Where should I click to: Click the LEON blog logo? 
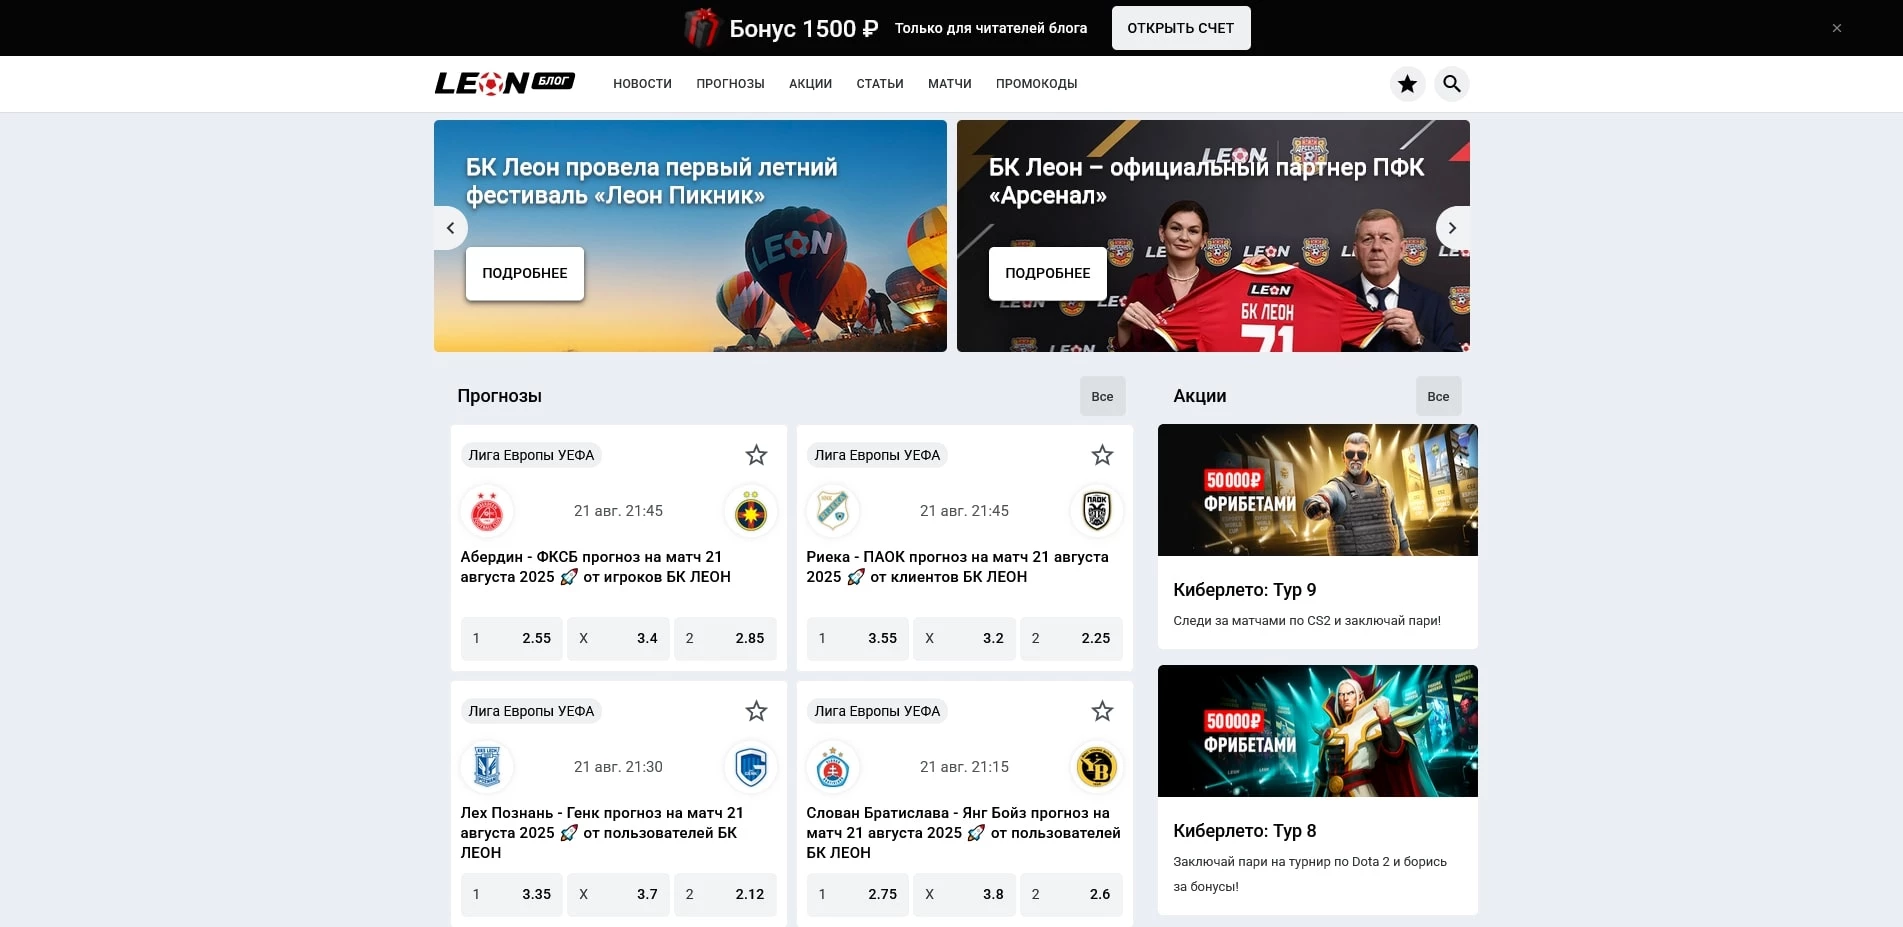[504, 83]
